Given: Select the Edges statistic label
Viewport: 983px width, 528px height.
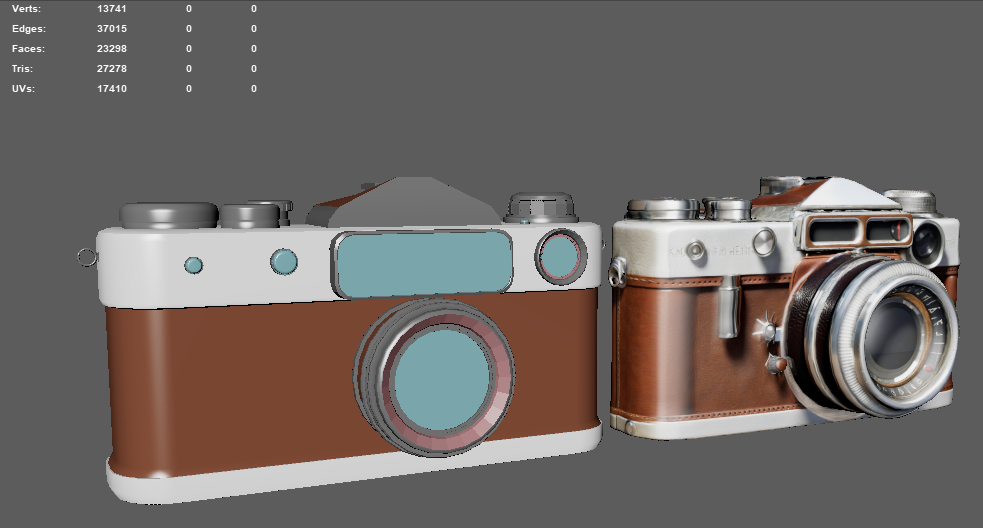Looking at the screenshot, I should 29,29.
